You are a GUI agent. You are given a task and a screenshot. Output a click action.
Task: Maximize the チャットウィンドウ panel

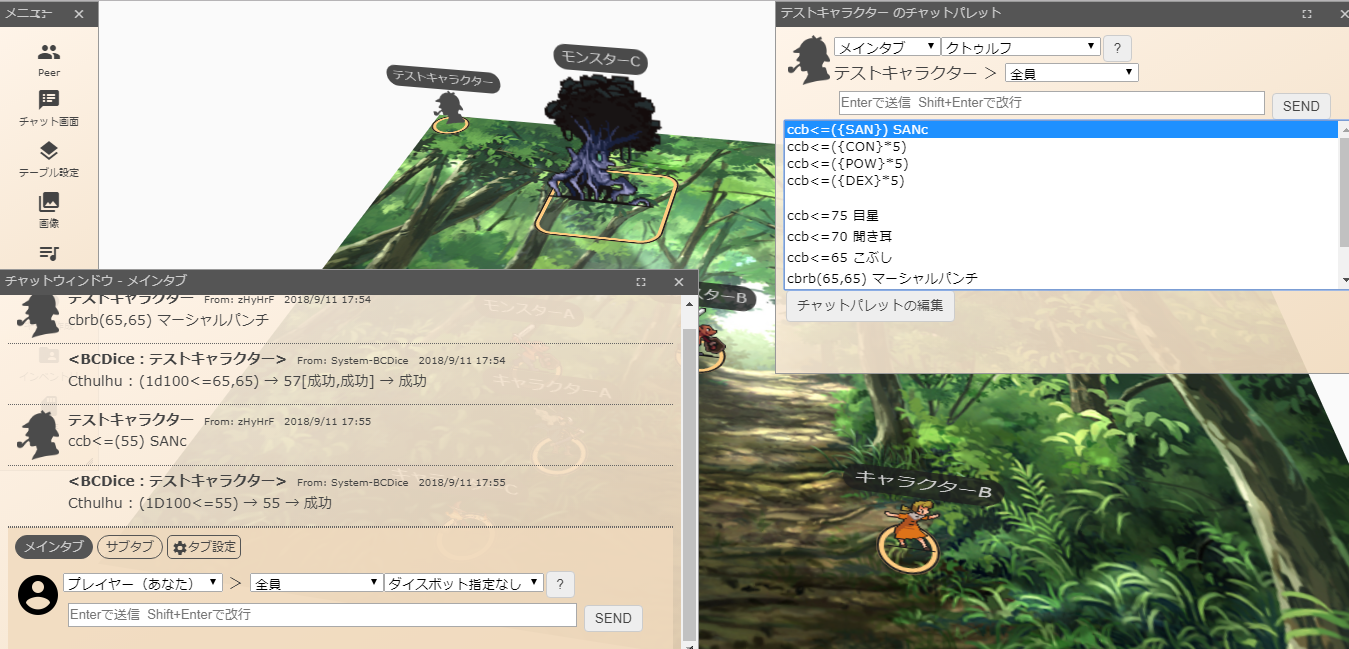pyautogui.click(x=641, y=282)
